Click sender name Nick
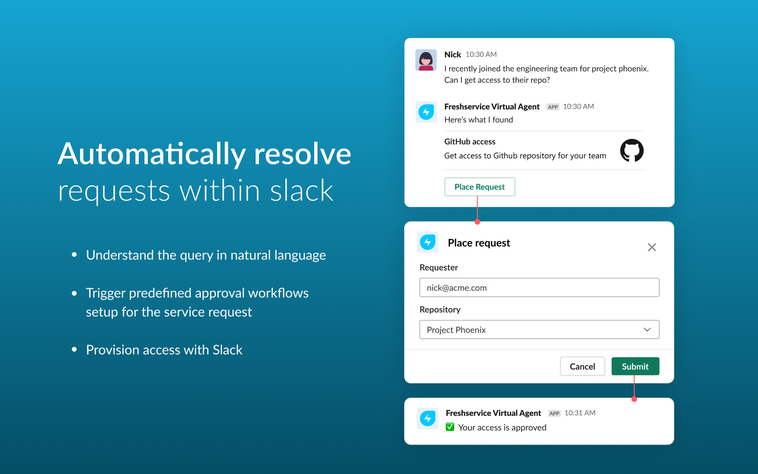The width and height of the screenshot is (758, 474). [452, 54]
